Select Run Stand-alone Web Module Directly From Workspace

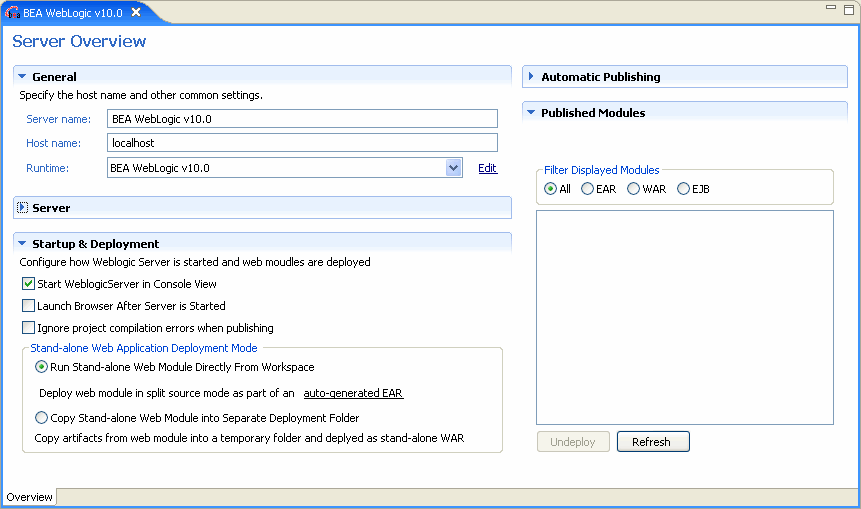click(x=41, y=367)
